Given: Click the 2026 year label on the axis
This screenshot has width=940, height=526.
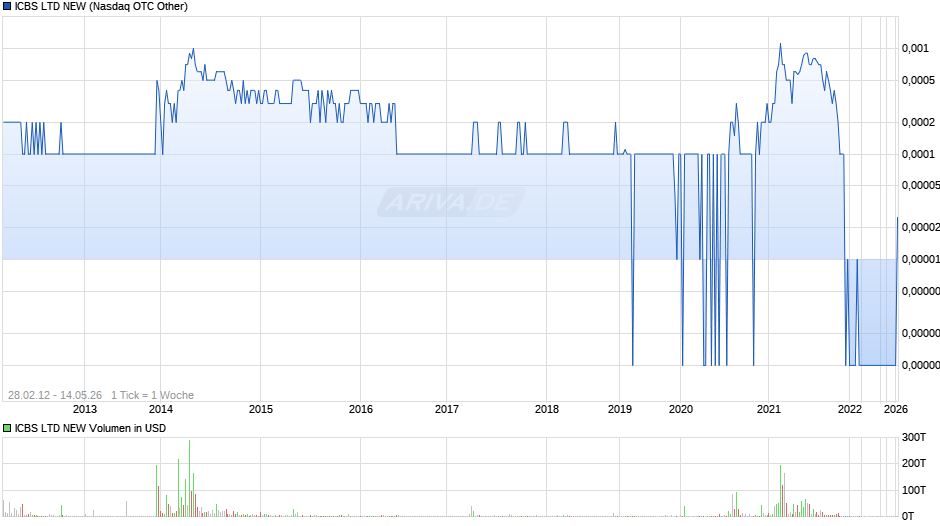Looking at the screenshot, I should [896, 409].
